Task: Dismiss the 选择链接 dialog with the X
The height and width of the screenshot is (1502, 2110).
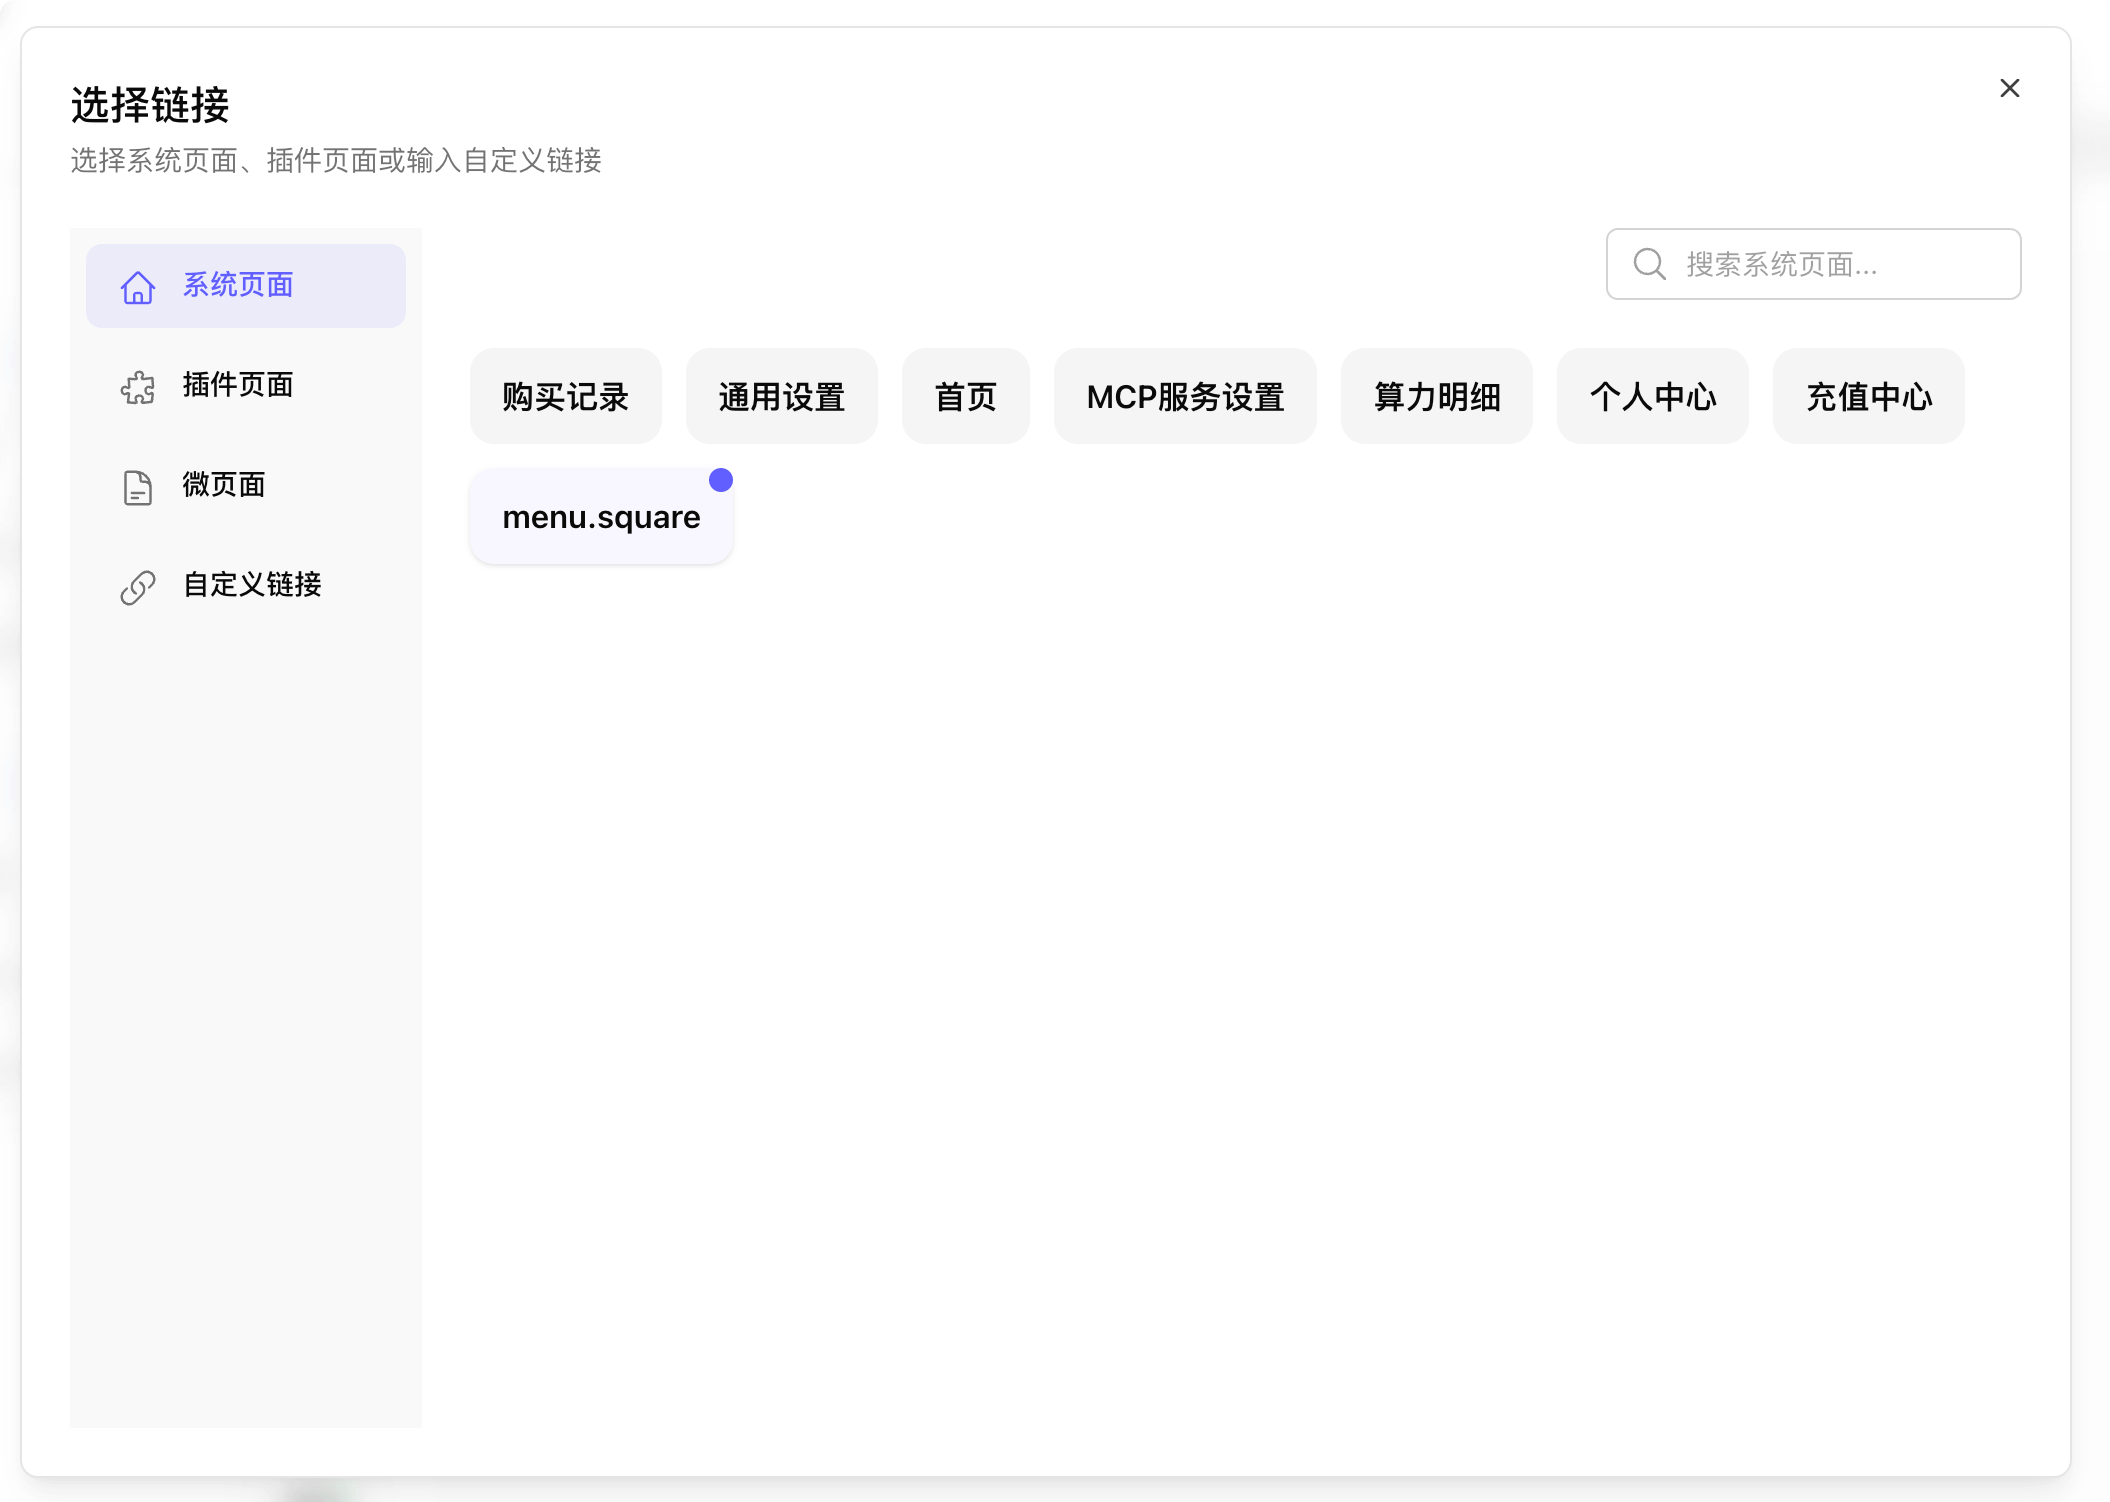Action: coord(2010,88)
